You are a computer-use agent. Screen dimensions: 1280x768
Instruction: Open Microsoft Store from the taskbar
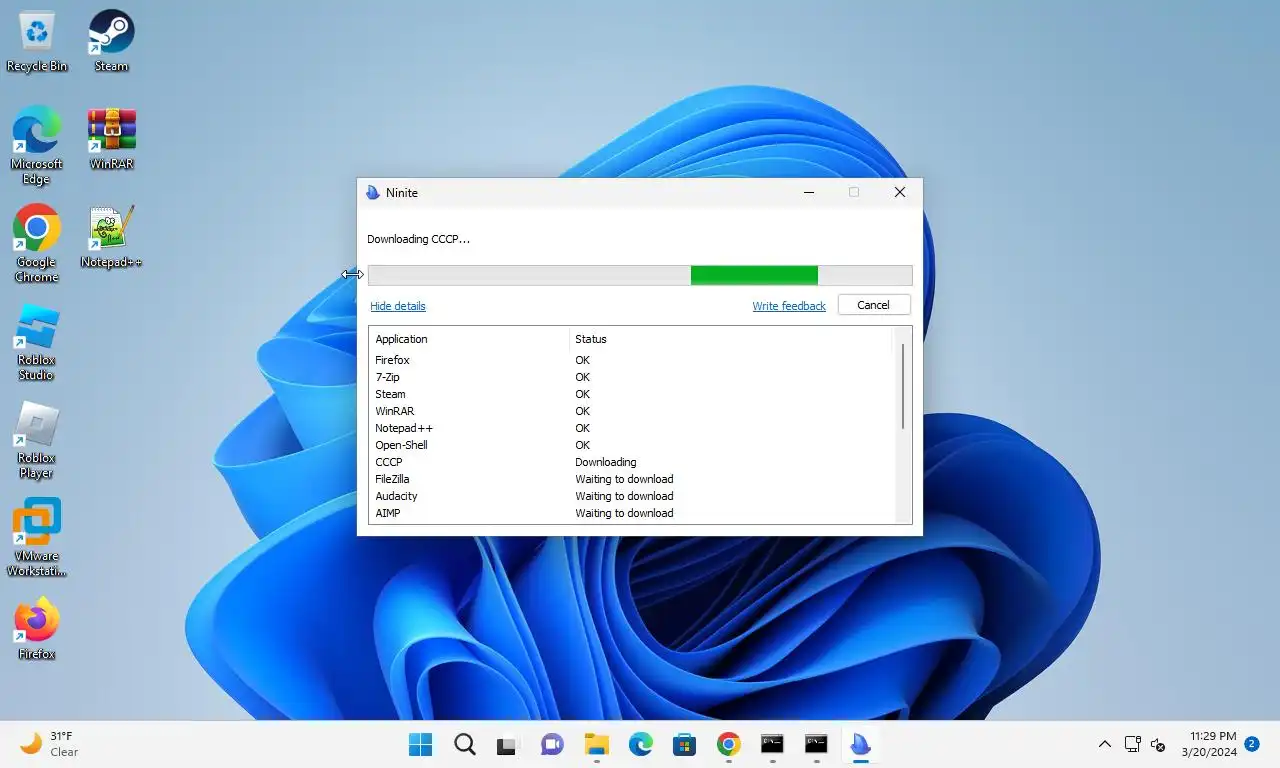point(685,744)
